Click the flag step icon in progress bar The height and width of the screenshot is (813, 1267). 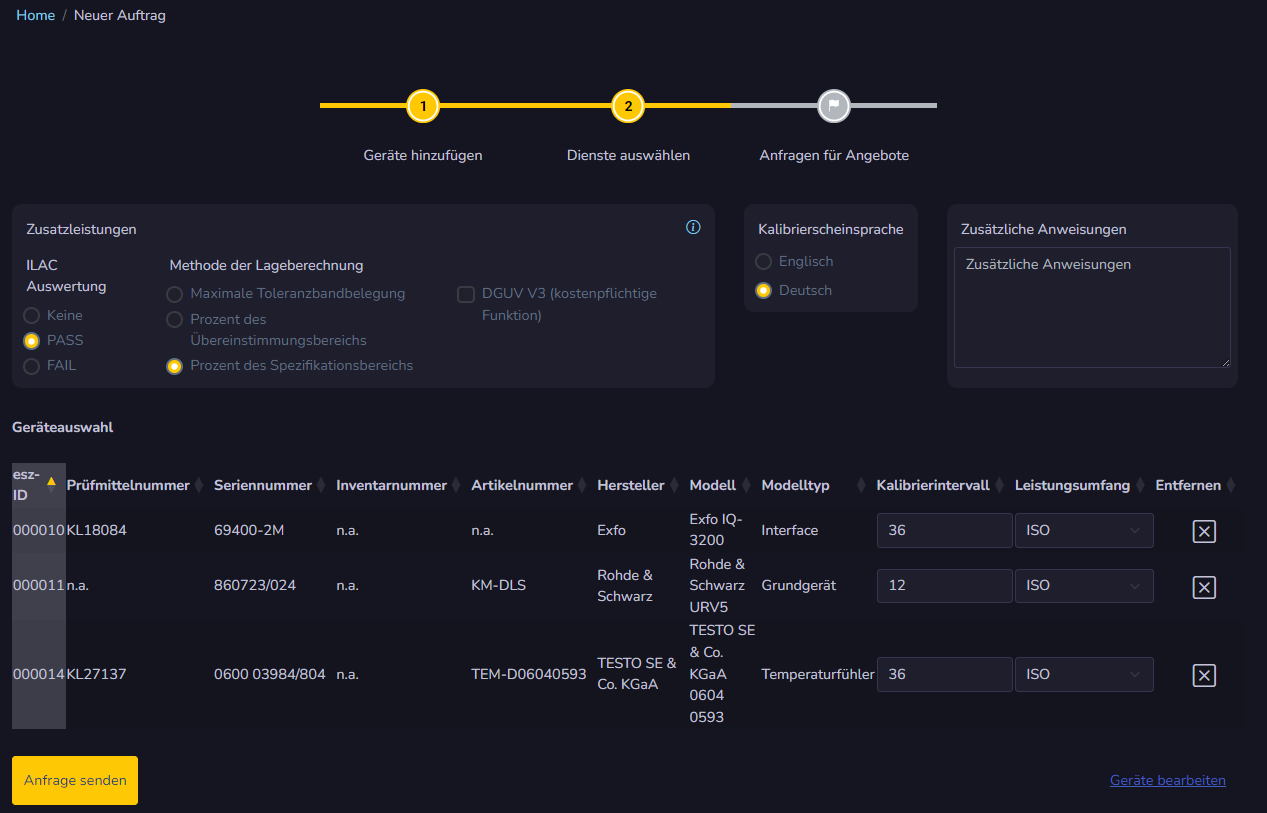coord(833,106)
